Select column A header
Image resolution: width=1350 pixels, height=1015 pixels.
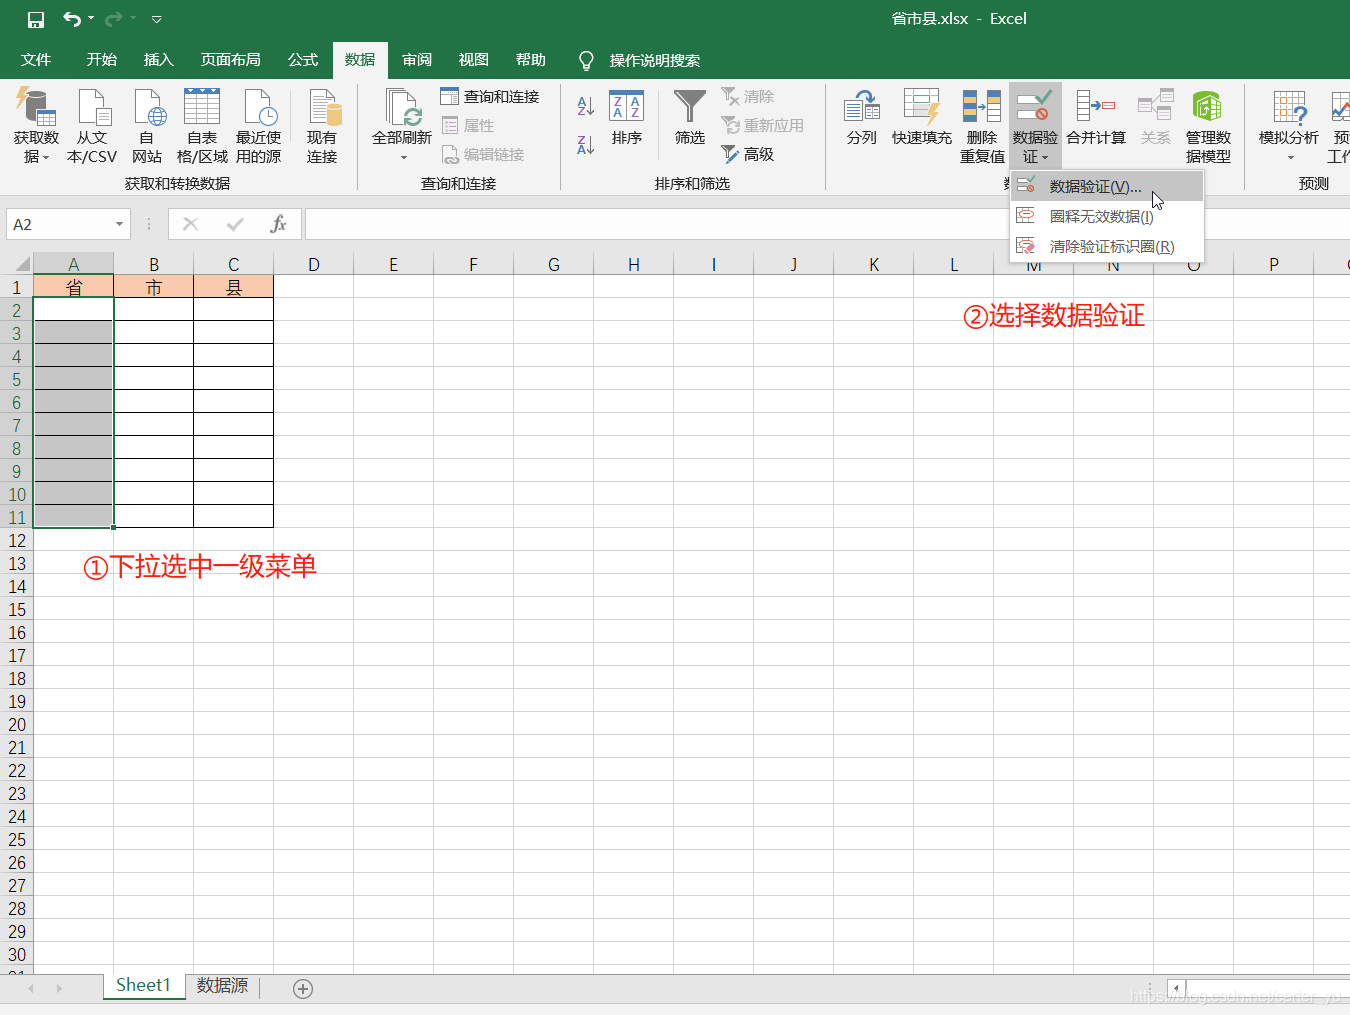[x=74, y=264]
